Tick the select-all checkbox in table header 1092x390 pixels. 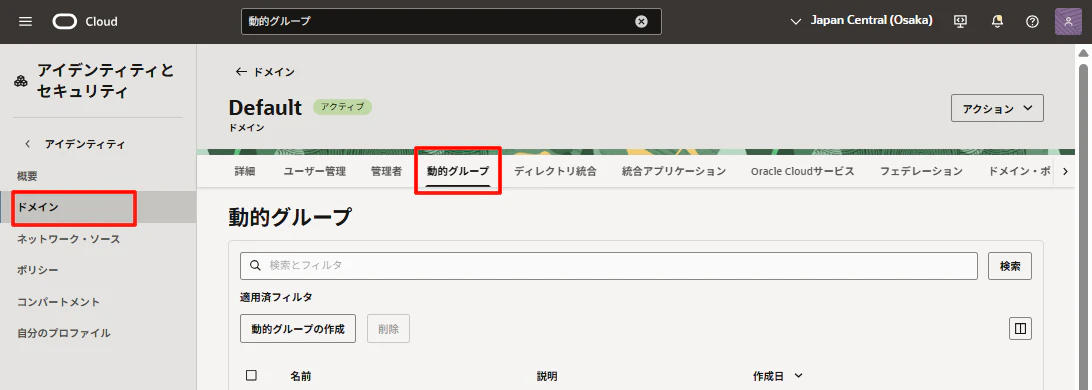(x=251, y=375)
